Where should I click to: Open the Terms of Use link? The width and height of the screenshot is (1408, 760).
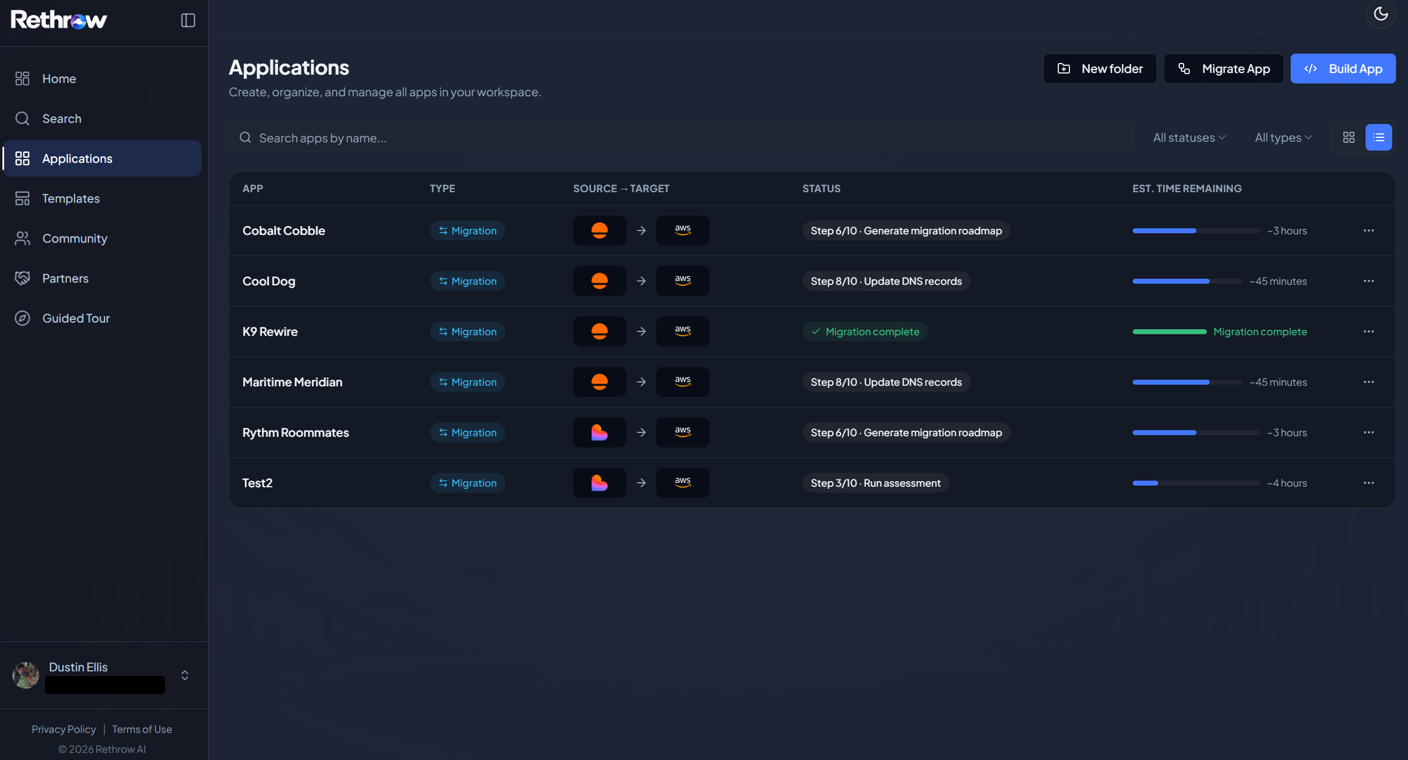142,729
